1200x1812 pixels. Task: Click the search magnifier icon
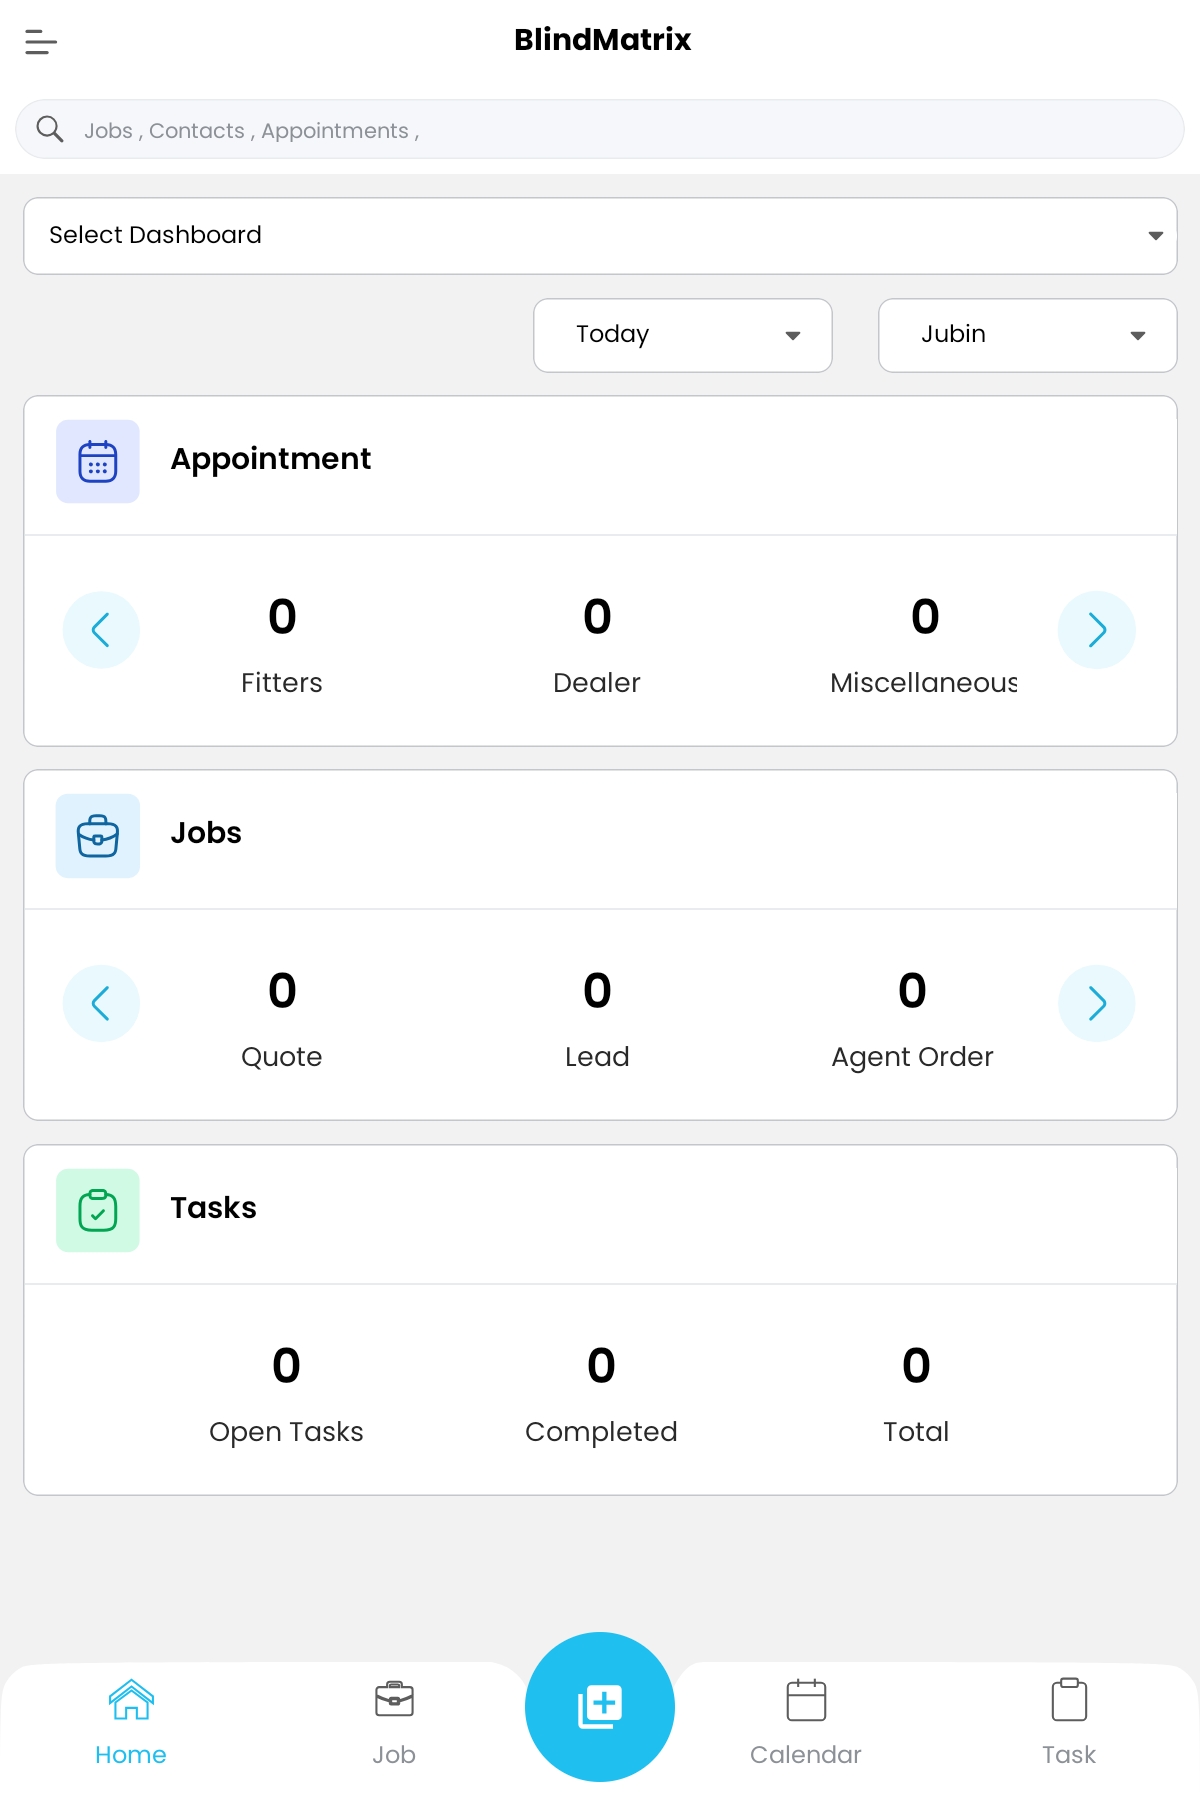pos(49,129)
